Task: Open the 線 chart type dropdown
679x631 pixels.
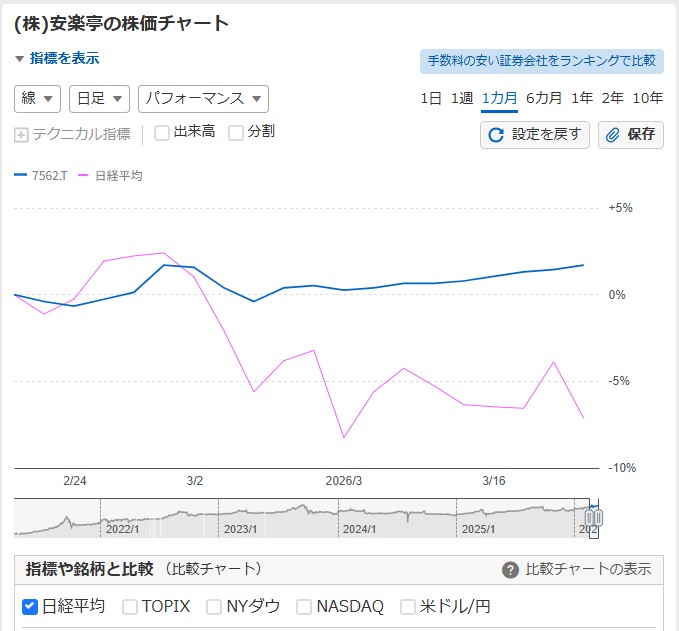Action: click(38, 98)
